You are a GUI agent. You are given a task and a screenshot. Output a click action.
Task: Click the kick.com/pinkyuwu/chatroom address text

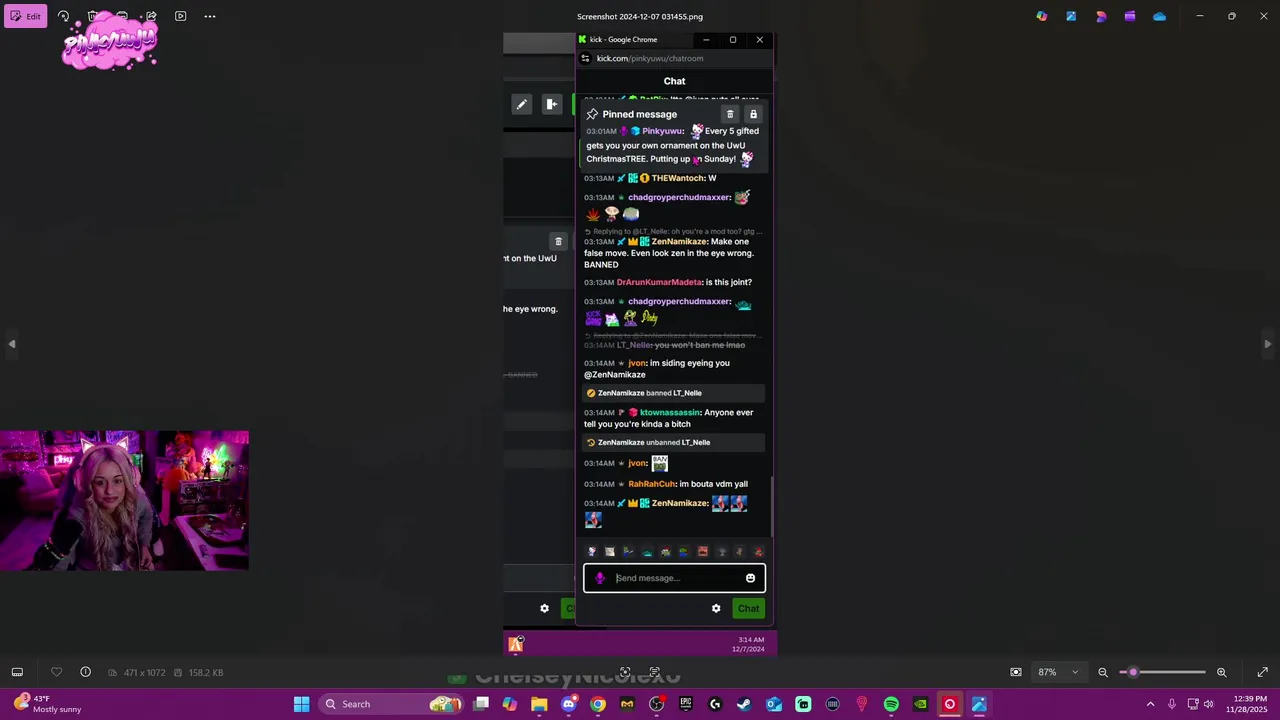(650, 58)
